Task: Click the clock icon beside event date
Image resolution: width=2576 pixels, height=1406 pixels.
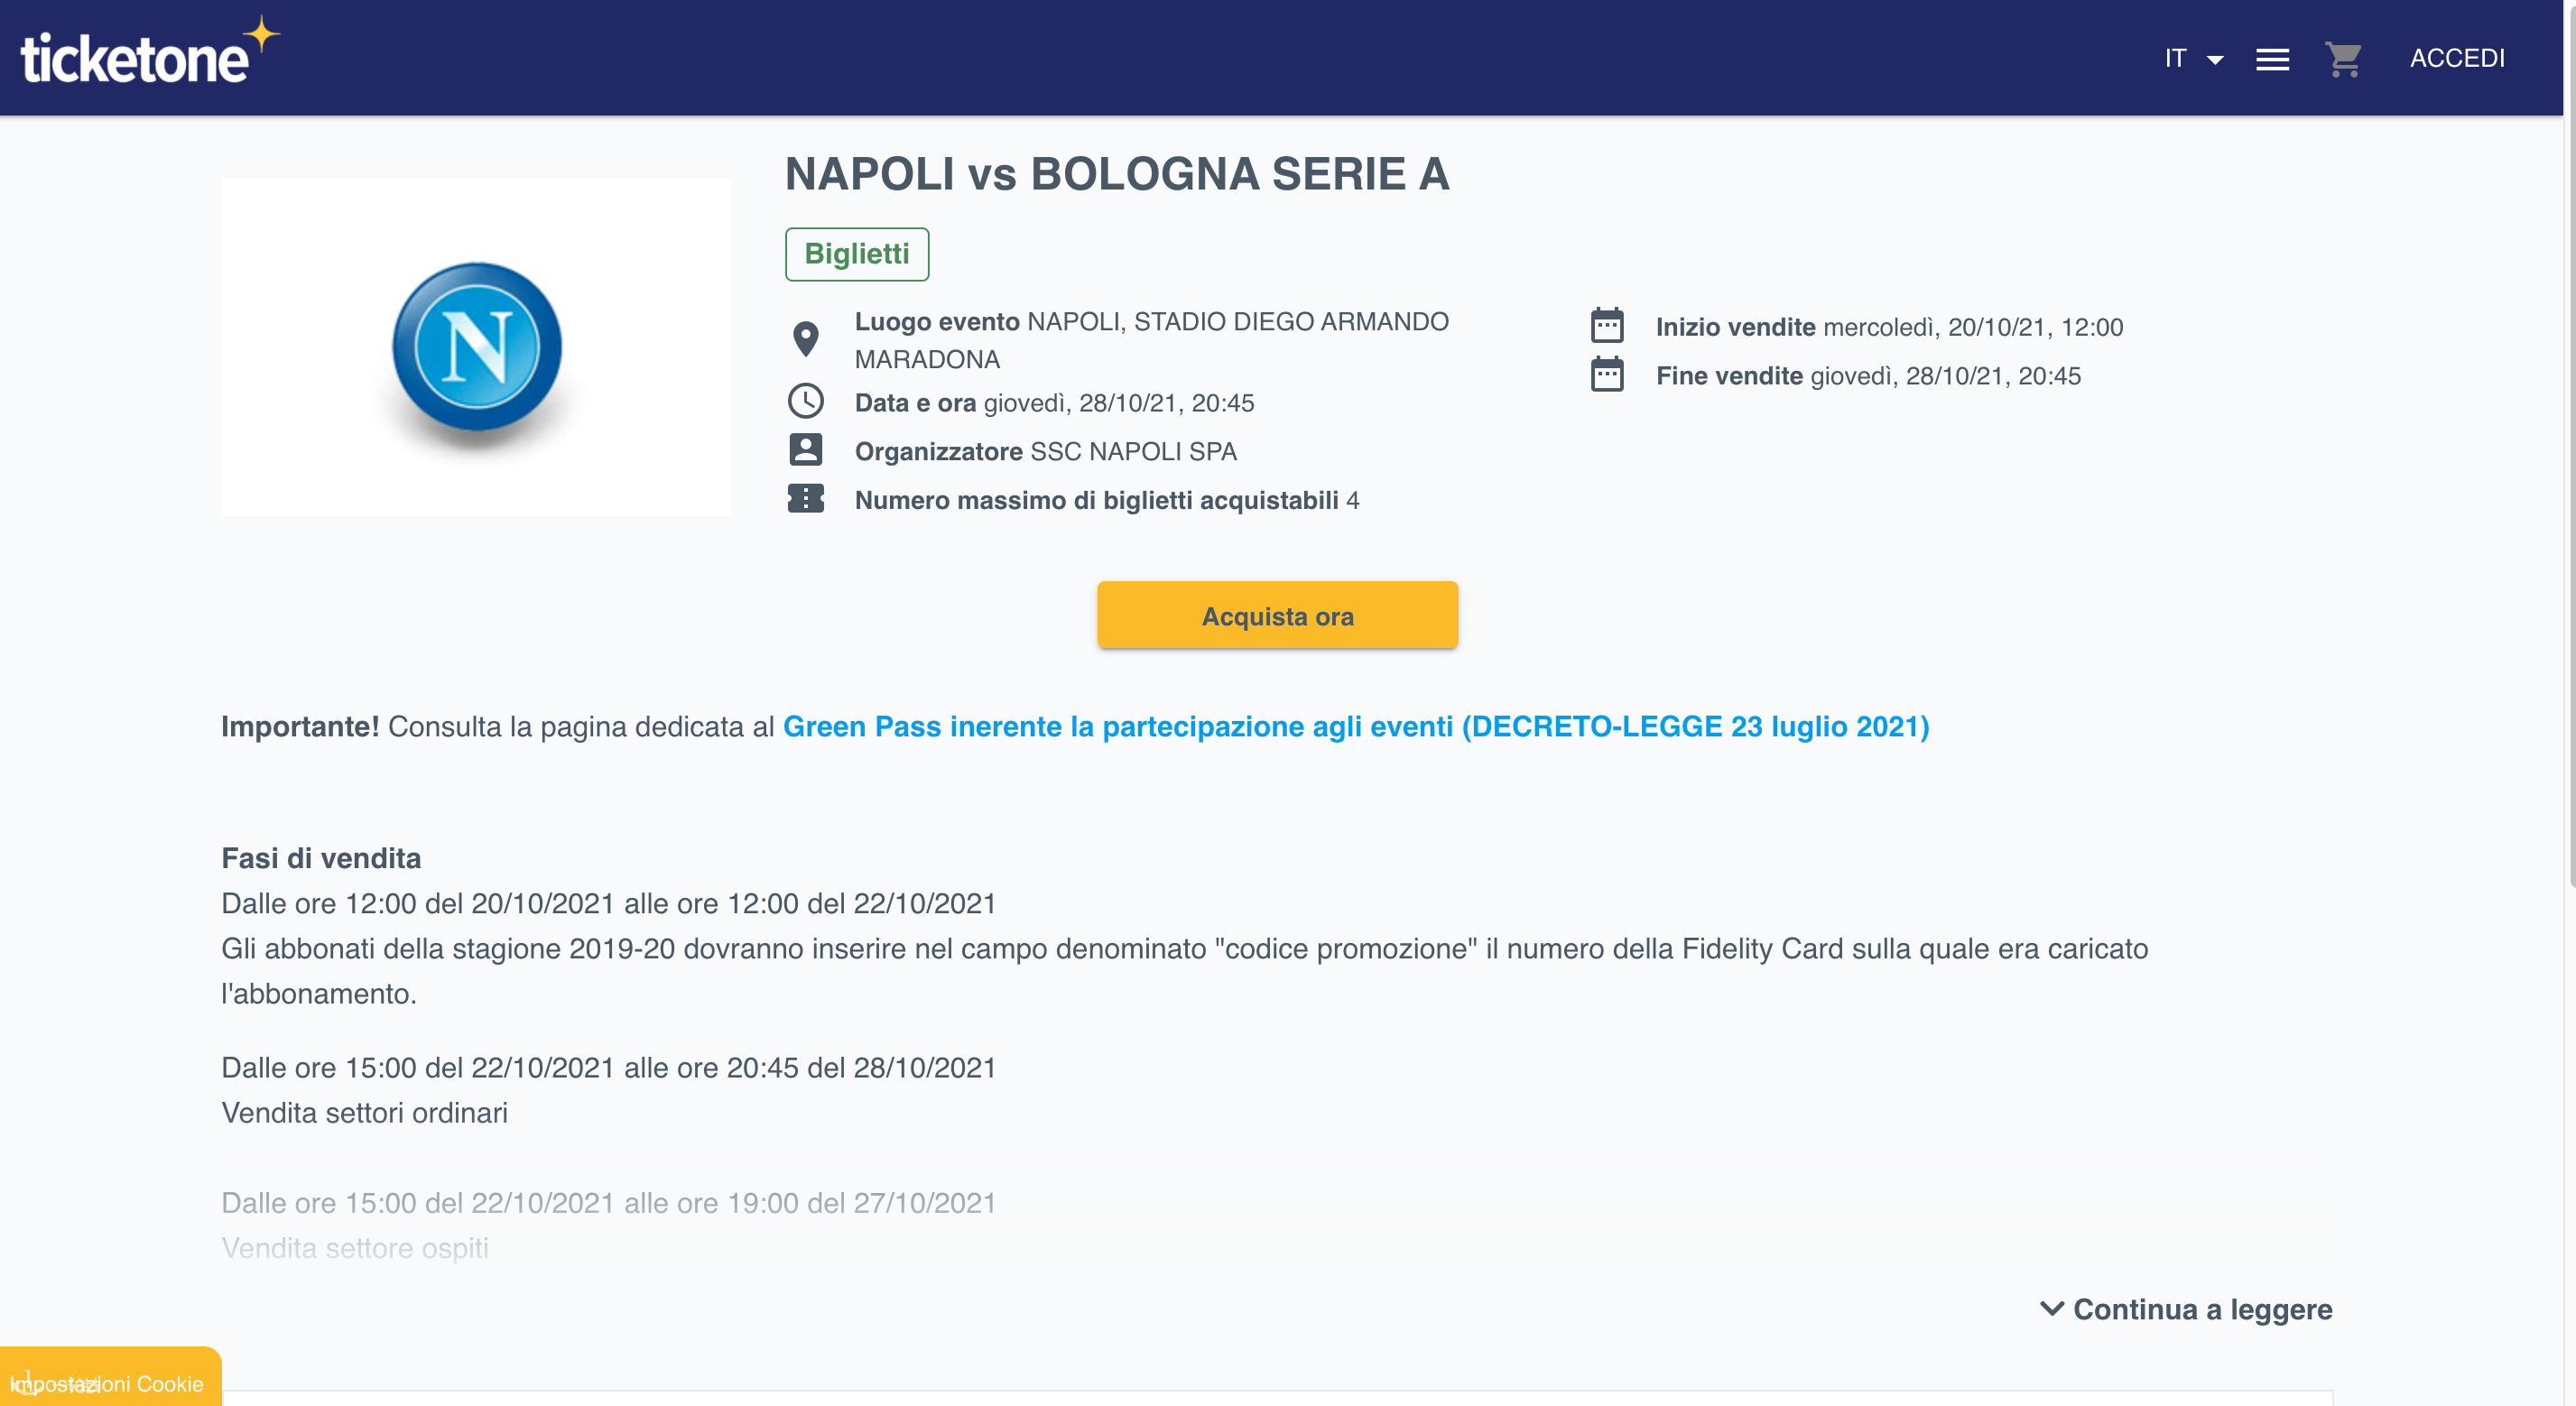Action: [x=805, y=402]
